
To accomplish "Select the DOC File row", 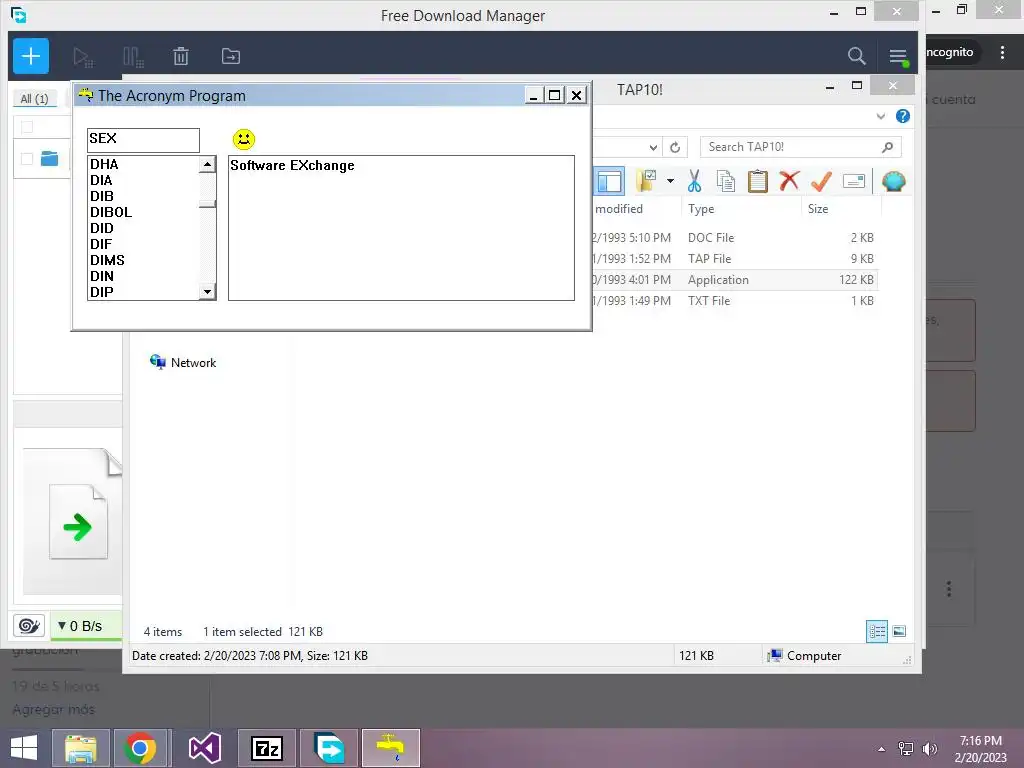I will [735, 238].
